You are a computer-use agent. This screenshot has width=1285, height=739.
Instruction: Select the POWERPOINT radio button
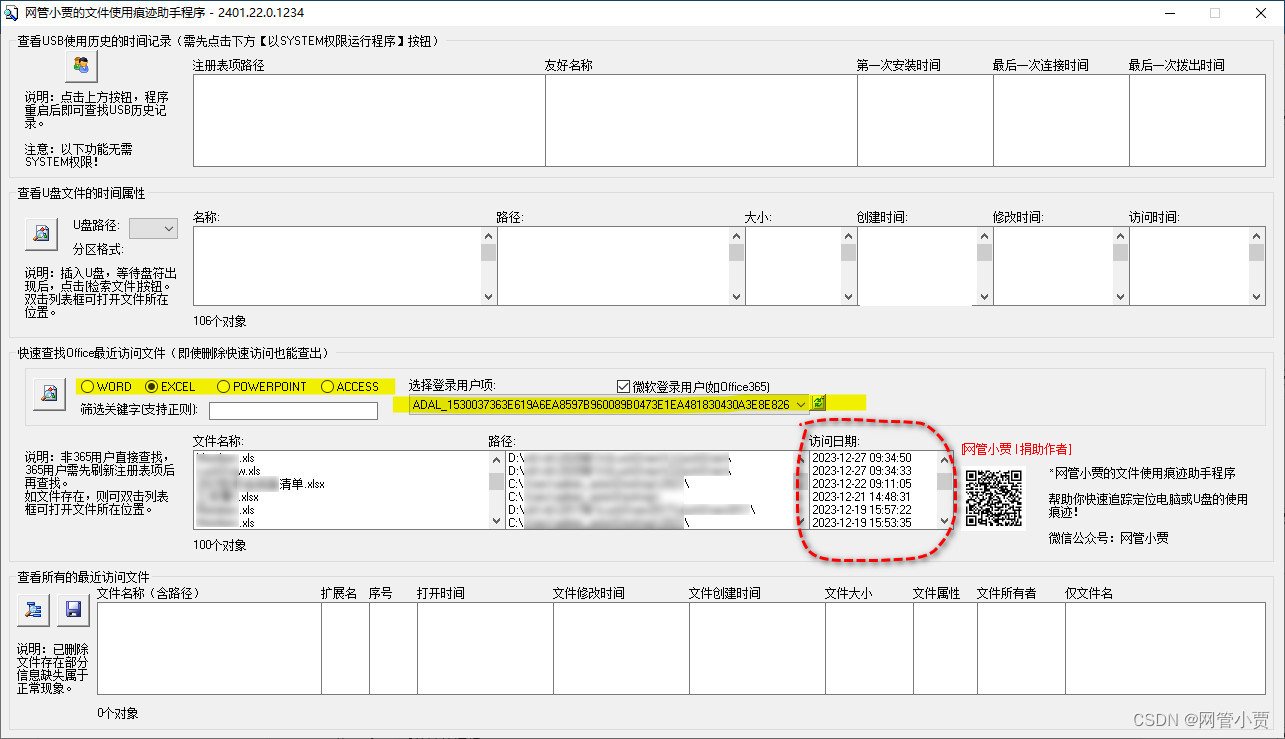tap(262, 387)
